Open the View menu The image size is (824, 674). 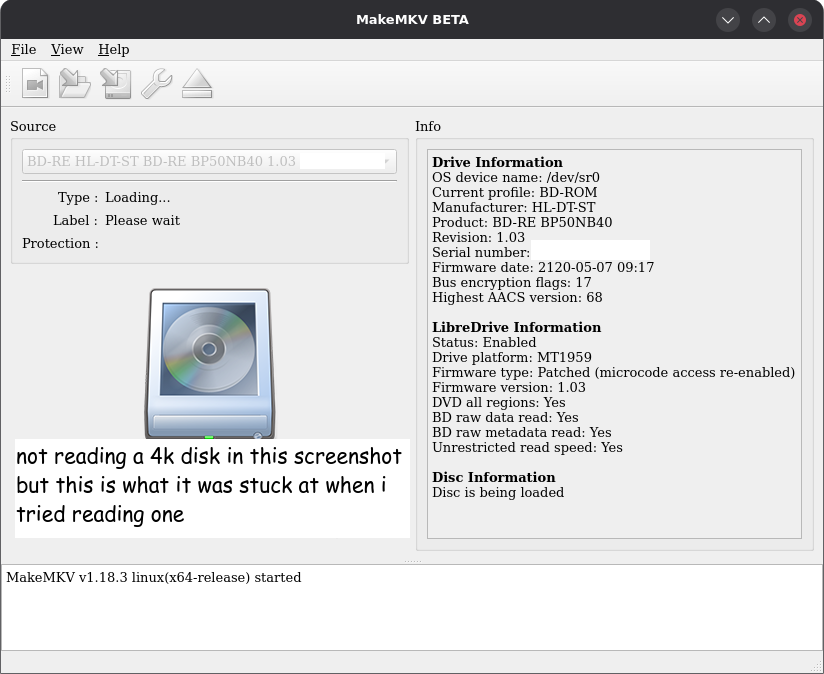(x=67, y=49)
